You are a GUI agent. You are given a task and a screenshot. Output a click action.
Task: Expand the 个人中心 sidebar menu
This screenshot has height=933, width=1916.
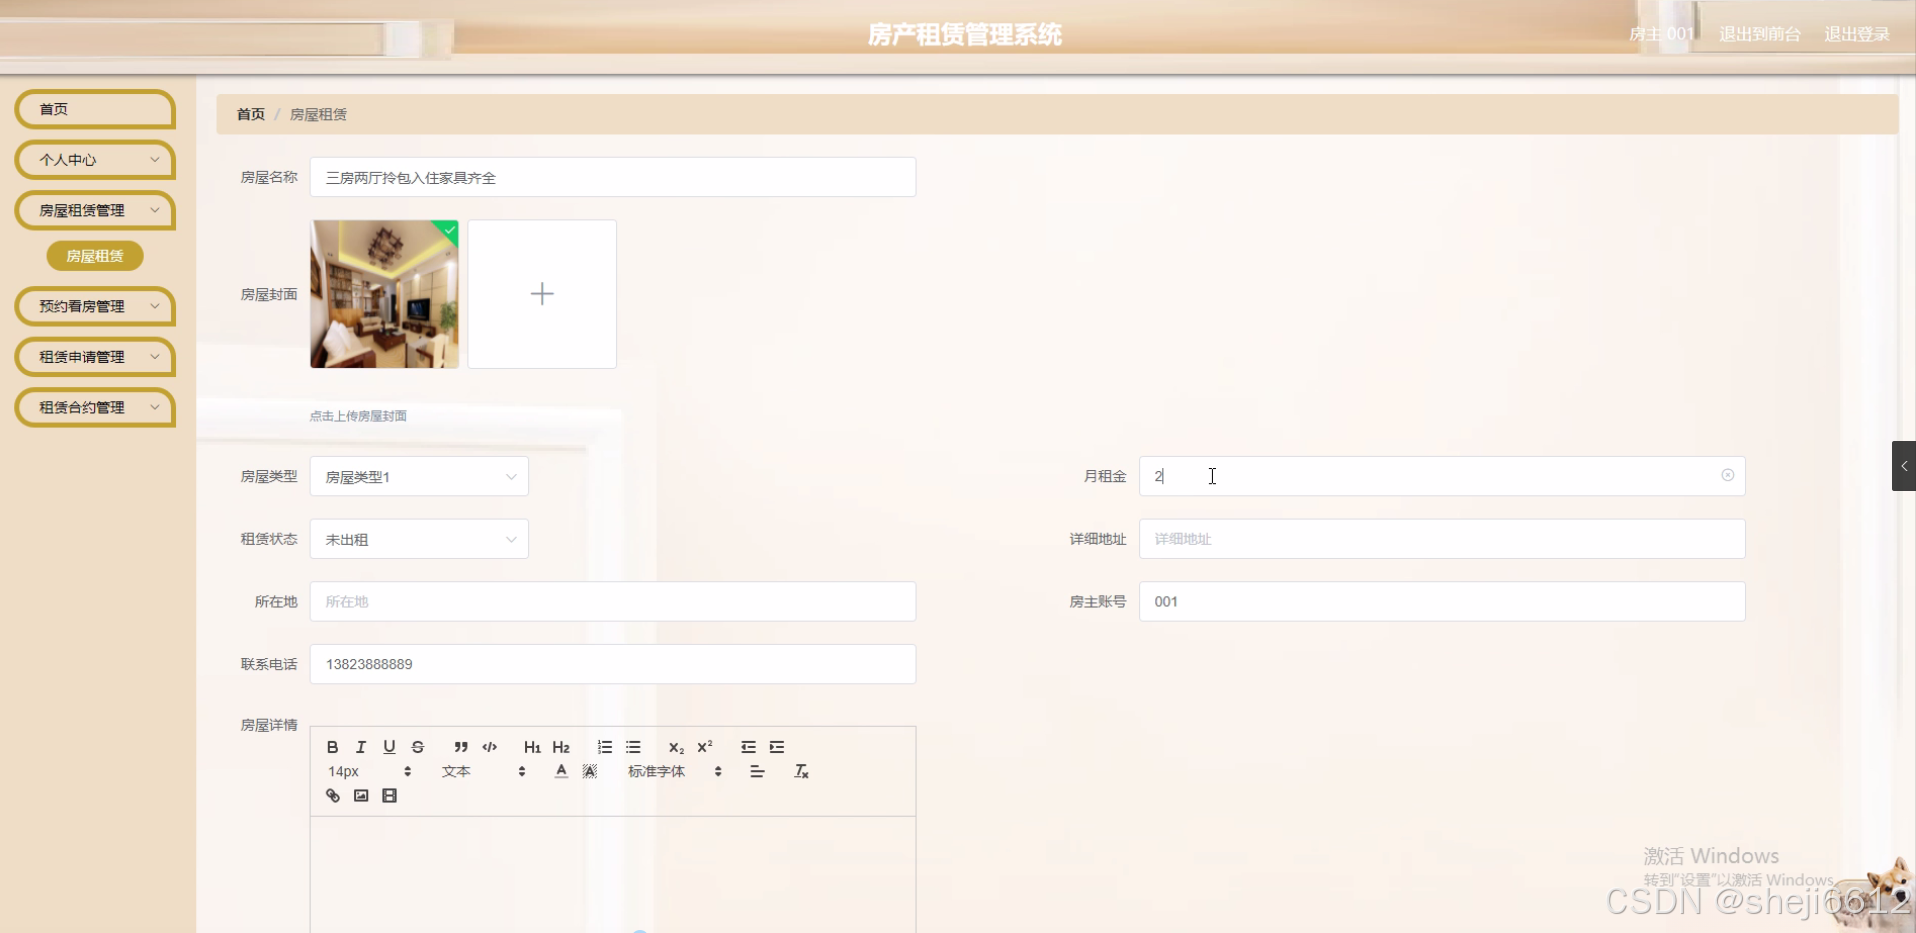click(x=94, y=160)
